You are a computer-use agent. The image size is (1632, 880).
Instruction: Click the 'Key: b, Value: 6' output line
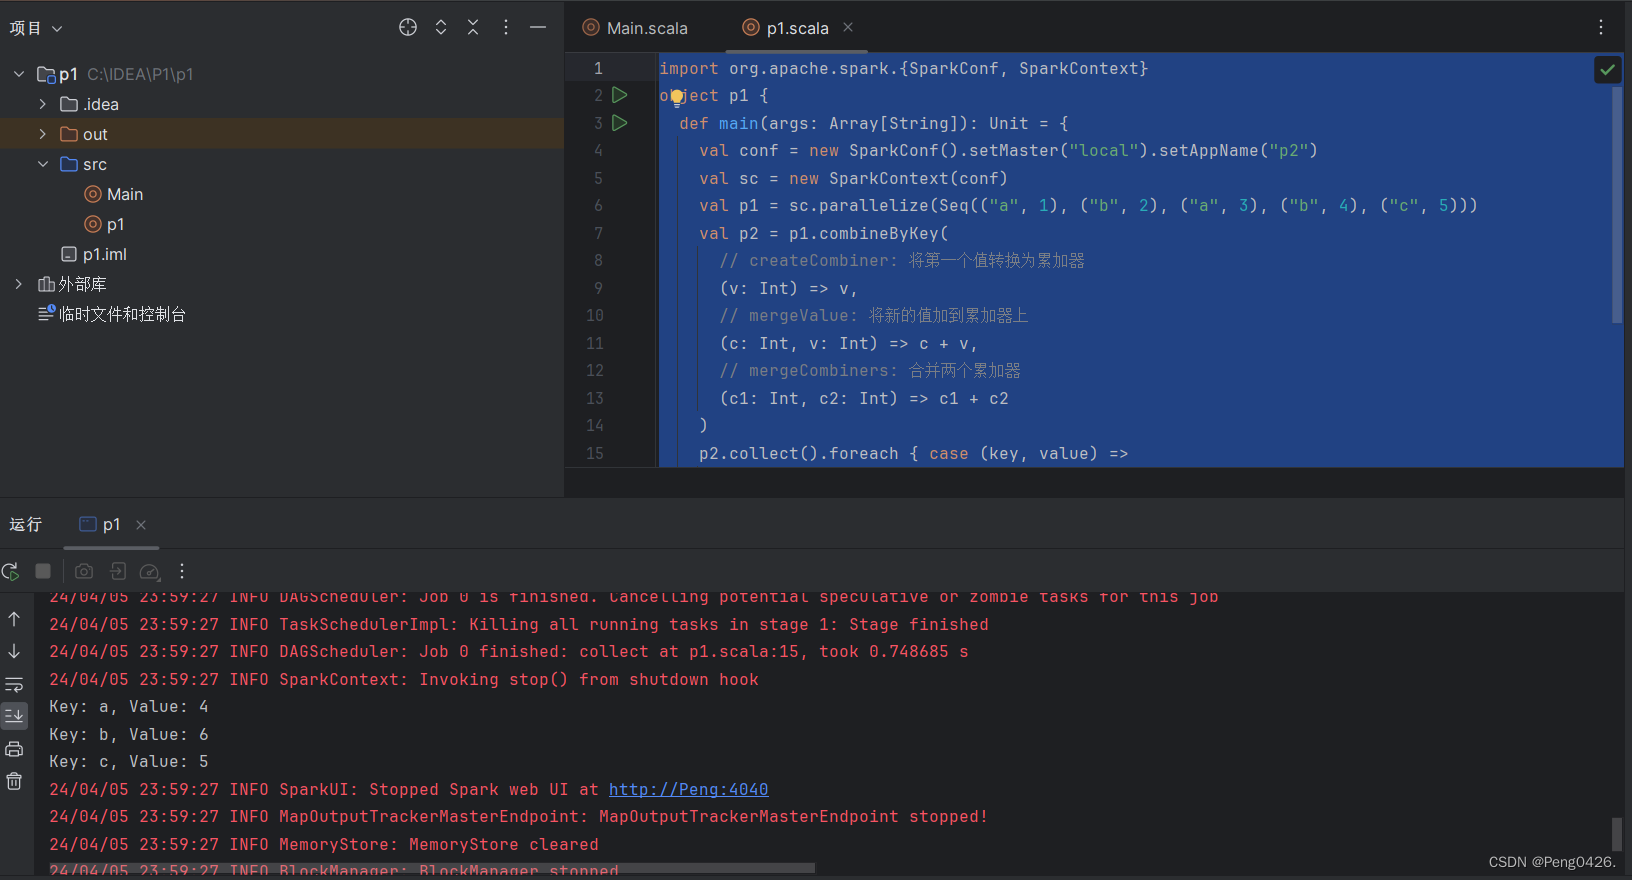(129, 734)
